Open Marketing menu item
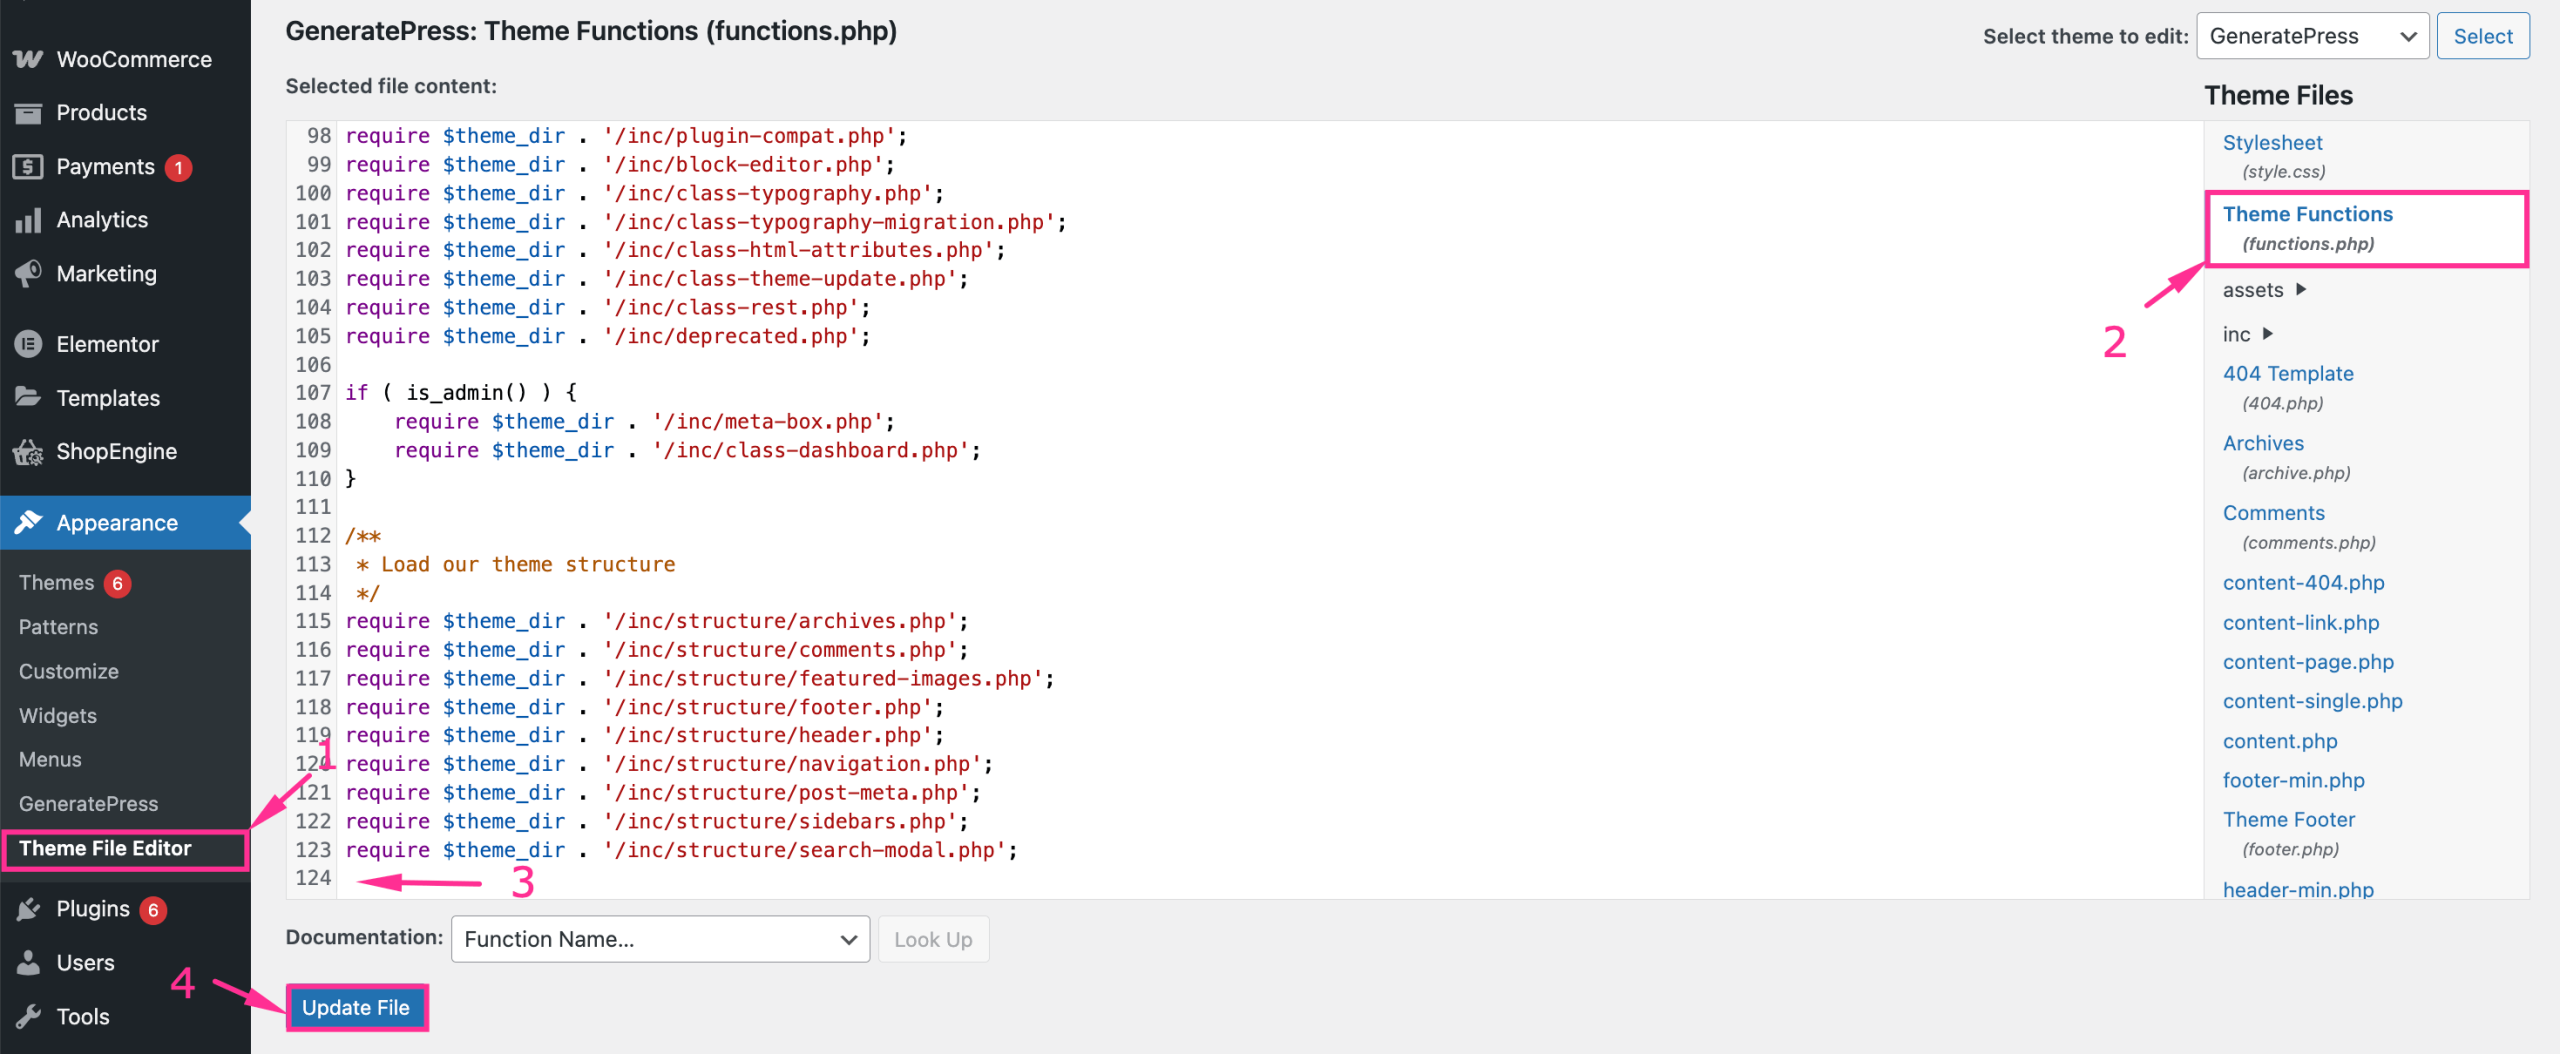Screen dimensions: 2560x1054 click(107, 273)
